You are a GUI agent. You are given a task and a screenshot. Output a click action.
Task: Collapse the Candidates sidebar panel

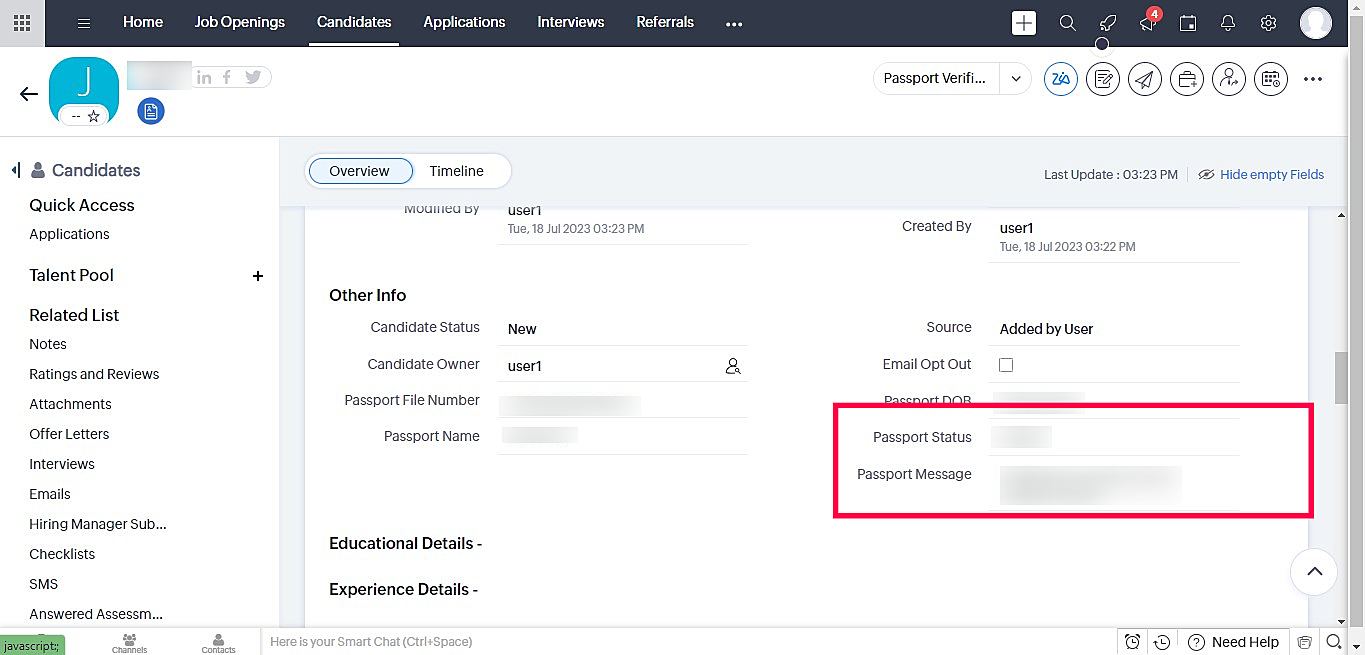coord(16,170)
